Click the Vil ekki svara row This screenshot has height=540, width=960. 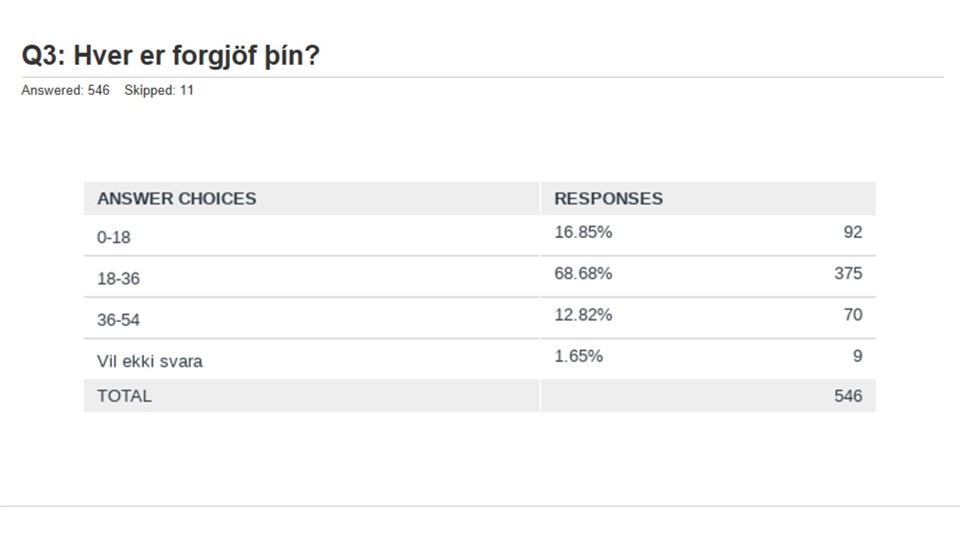click(x=479, y=359)
